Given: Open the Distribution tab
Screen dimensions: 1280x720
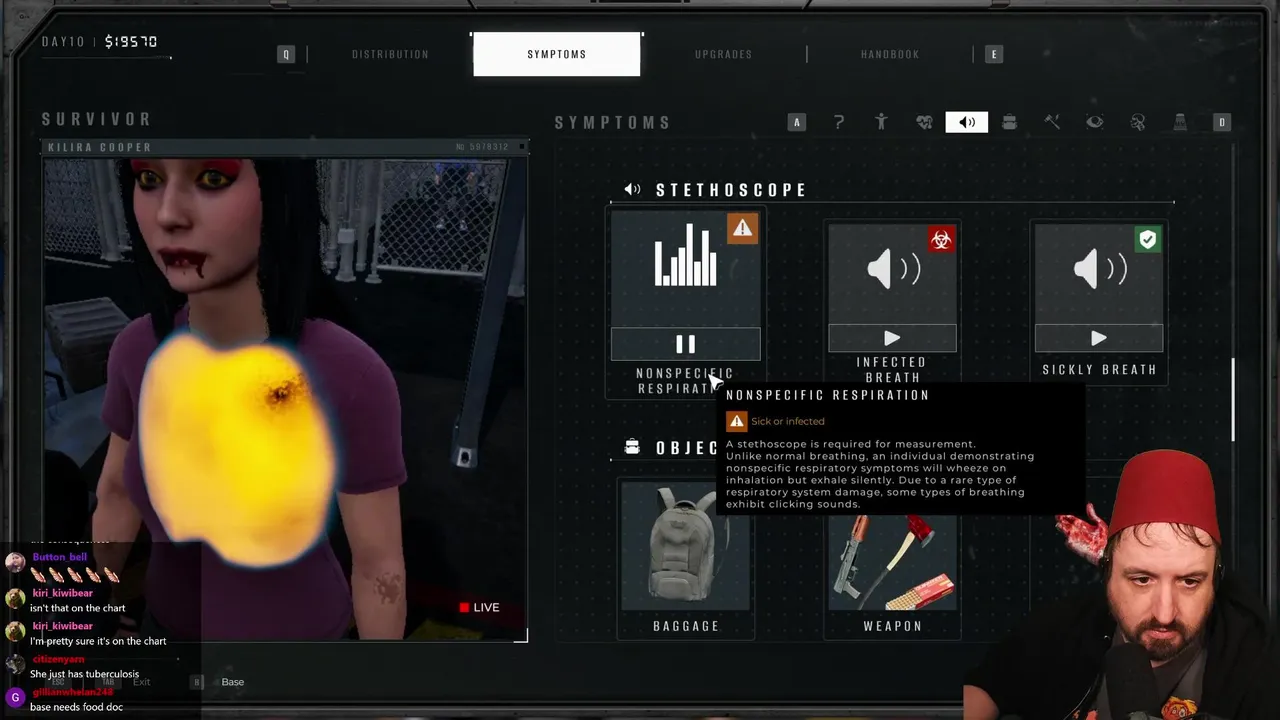Looking at the screenshot, I should click(x=390, y=54).
